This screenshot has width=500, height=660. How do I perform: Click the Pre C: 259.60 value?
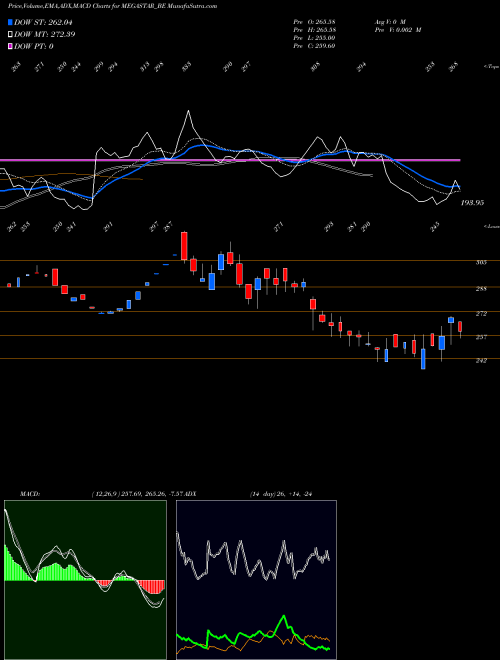(314, 46)
